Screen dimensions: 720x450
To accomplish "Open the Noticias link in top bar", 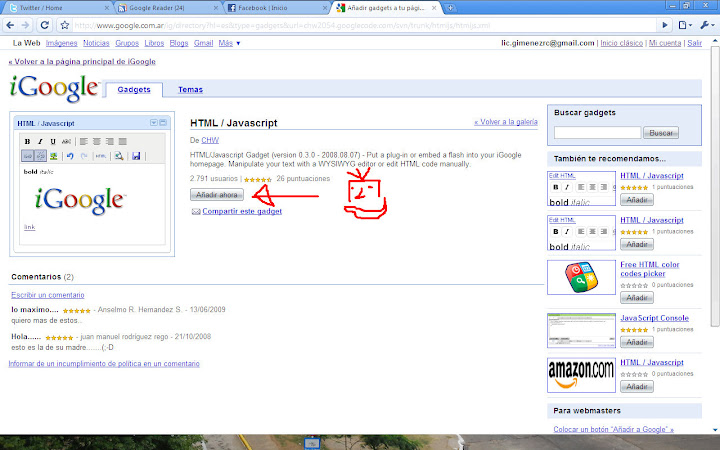I will [x=96, y=43].
